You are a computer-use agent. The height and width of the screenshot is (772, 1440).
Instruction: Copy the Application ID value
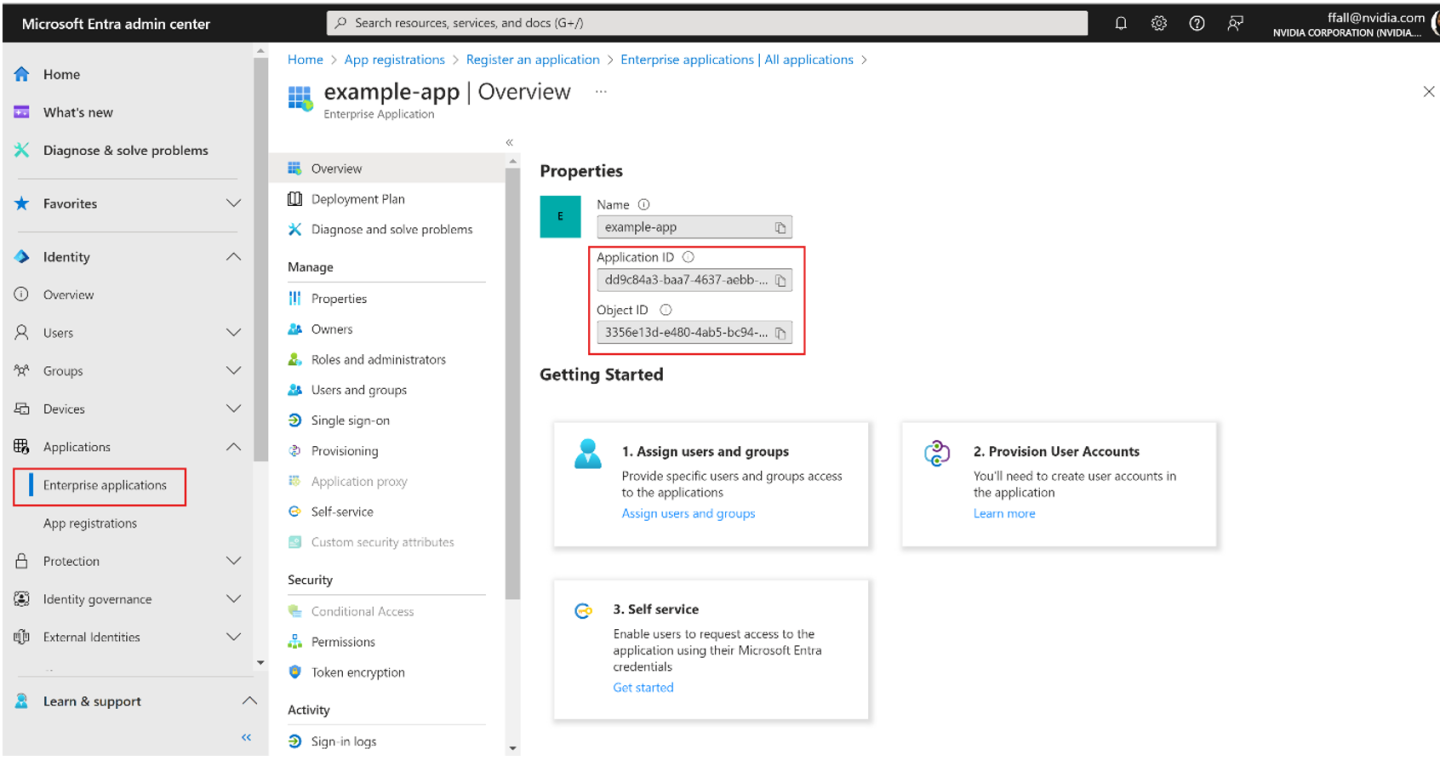point(781,280)
